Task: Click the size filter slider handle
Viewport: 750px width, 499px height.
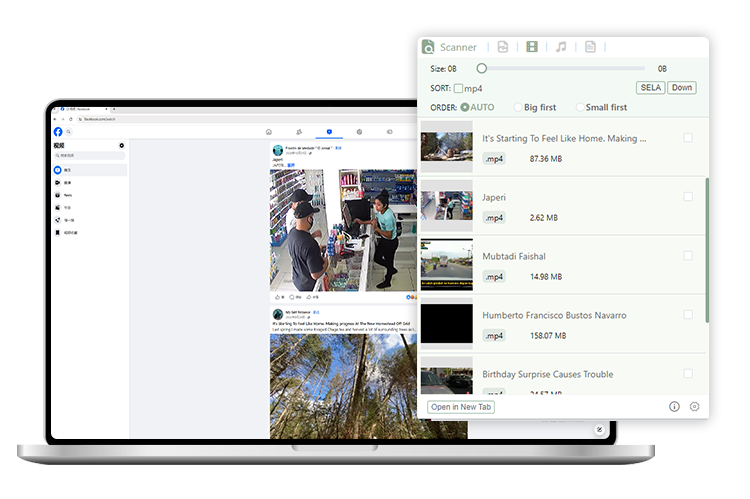Action: tap(482, 68)
